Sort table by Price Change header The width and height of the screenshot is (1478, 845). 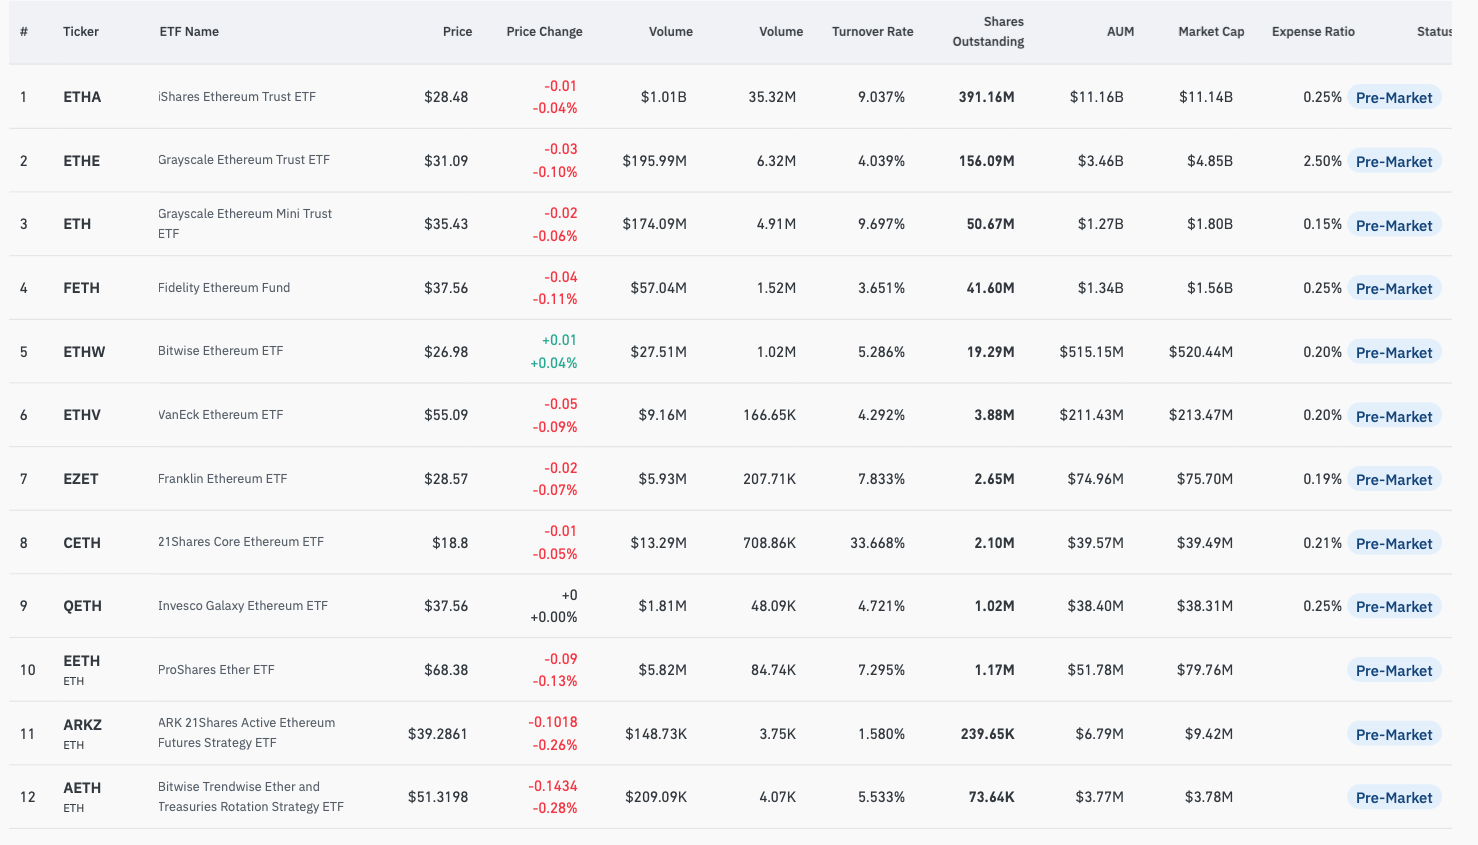pyautogui.click(x=544, y=32)
